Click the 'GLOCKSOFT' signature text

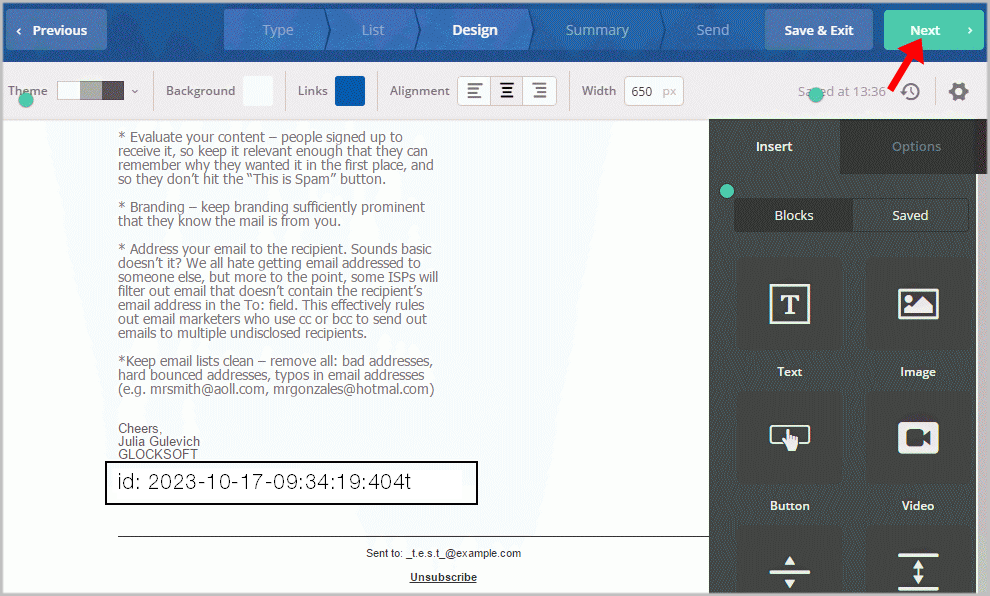[158, 454]
